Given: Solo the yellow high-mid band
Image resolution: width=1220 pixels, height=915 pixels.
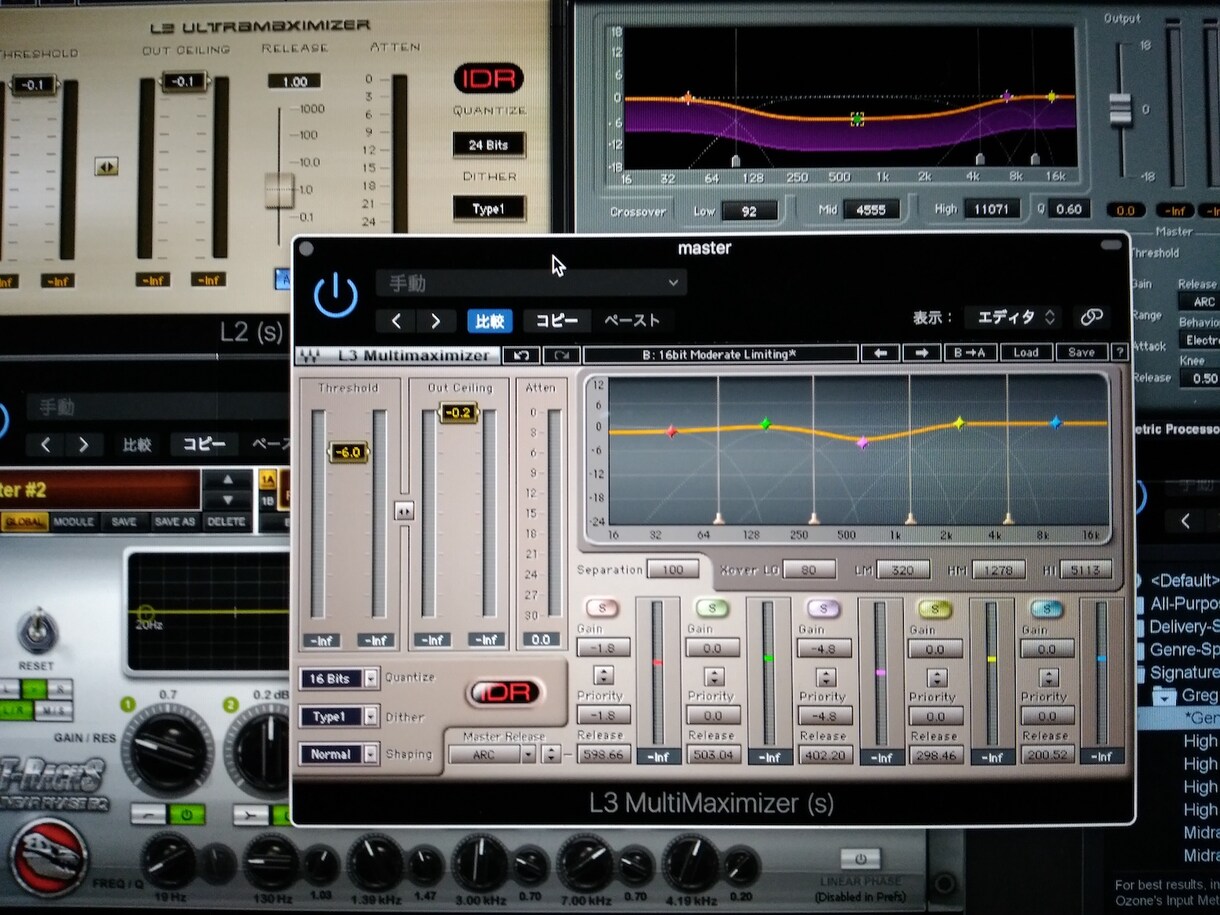Looking at the screenshot, I should (934, 608).
